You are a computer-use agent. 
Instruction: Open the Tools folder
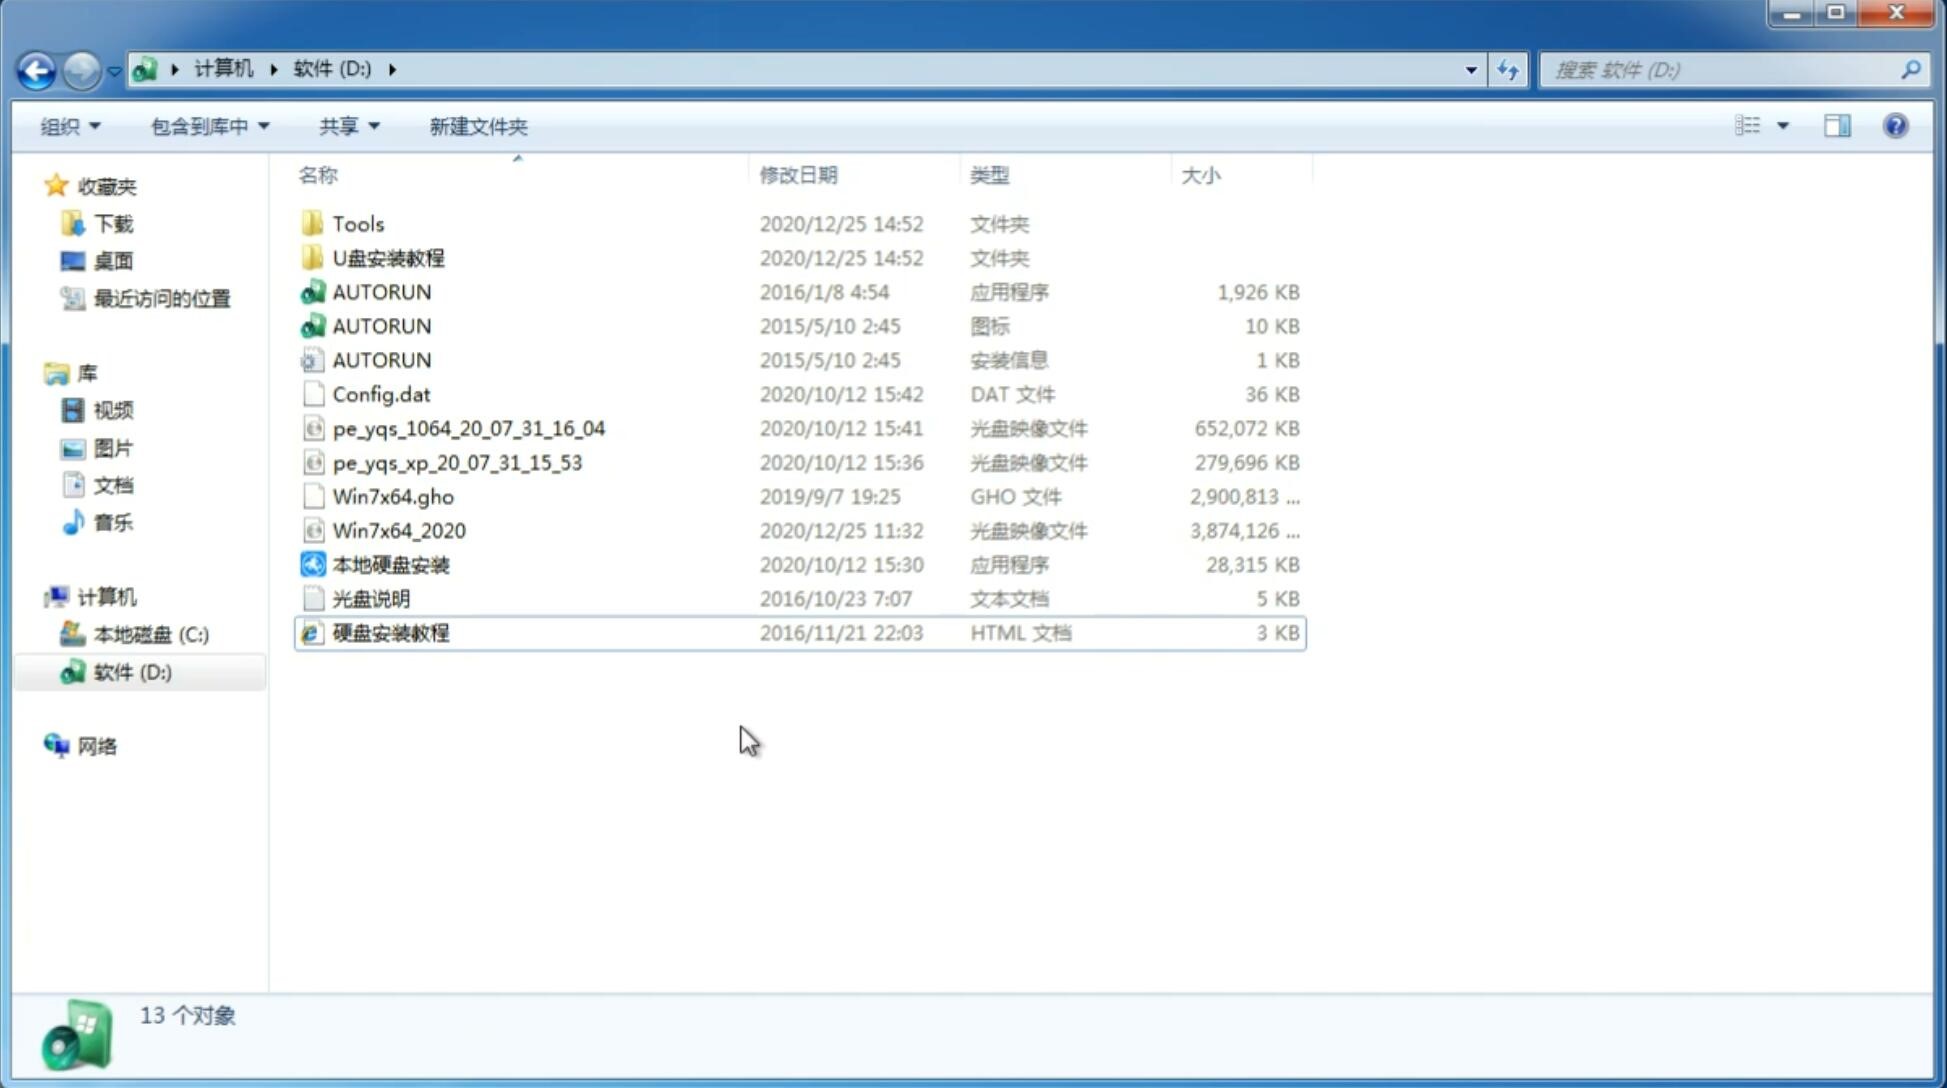[357, 223]
